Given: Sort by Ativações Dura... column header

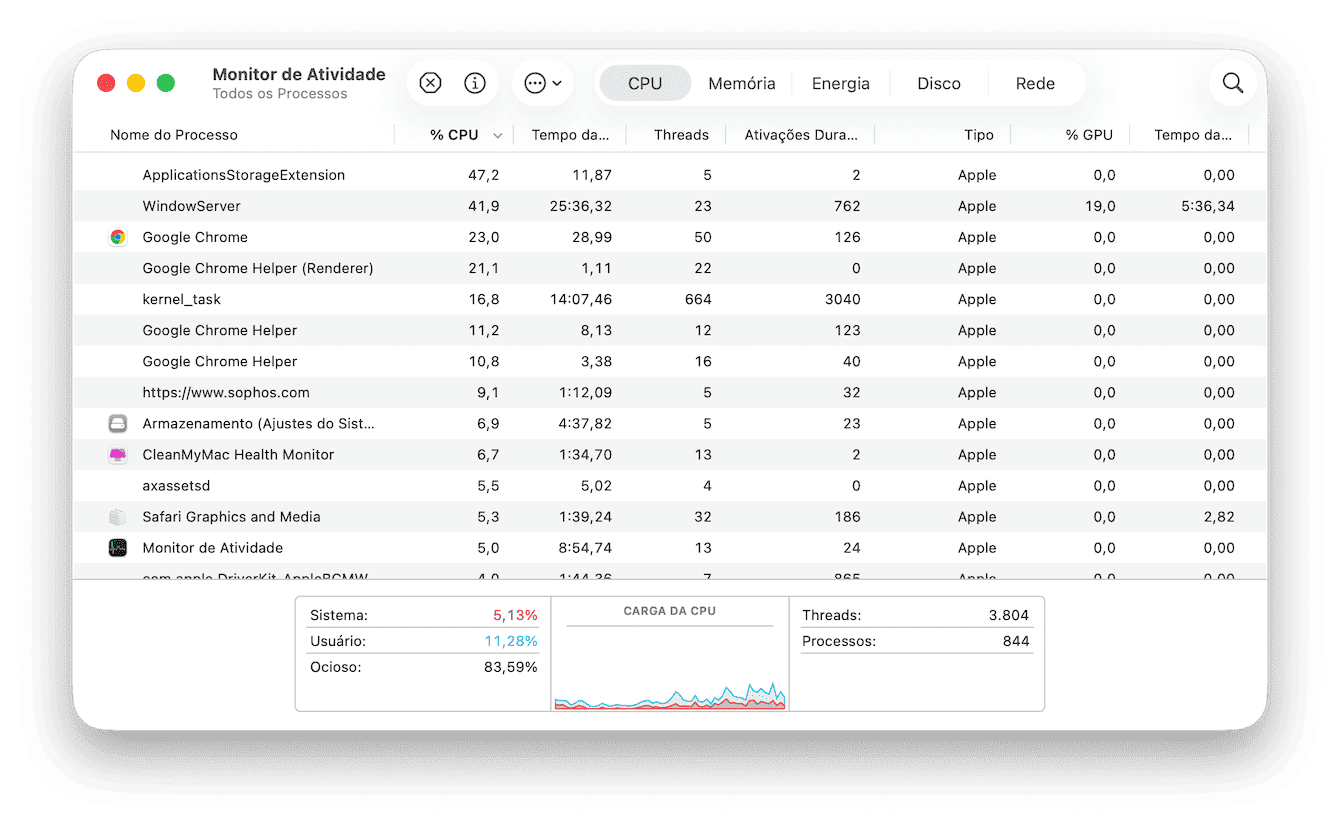Looking at the screenshot, I should tap(801, 134).
